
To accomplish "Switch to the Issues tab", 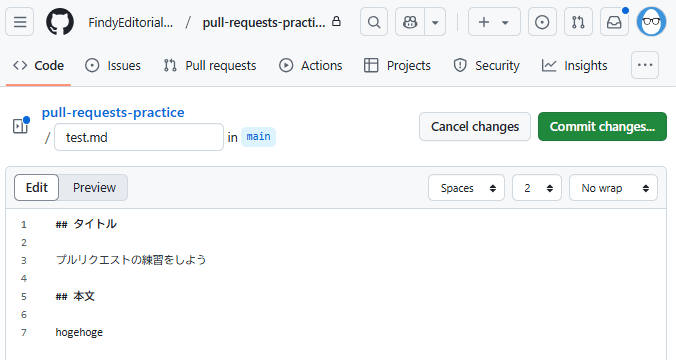I will [x=113, y=66].
